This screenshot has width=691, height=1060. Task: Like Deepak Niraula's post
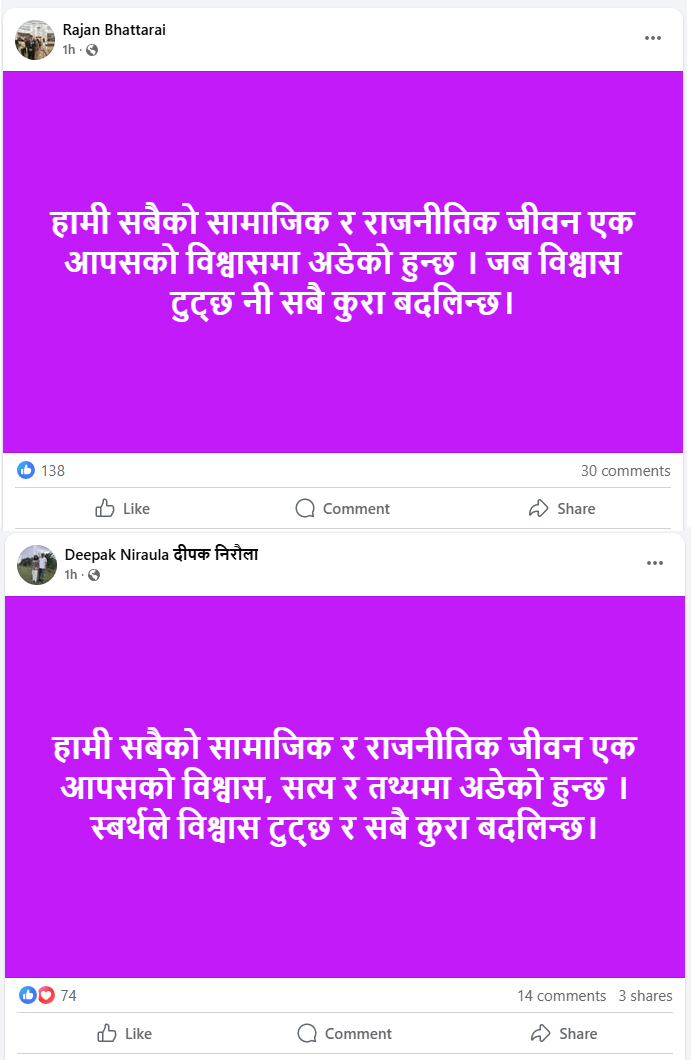pos(124,1033)
